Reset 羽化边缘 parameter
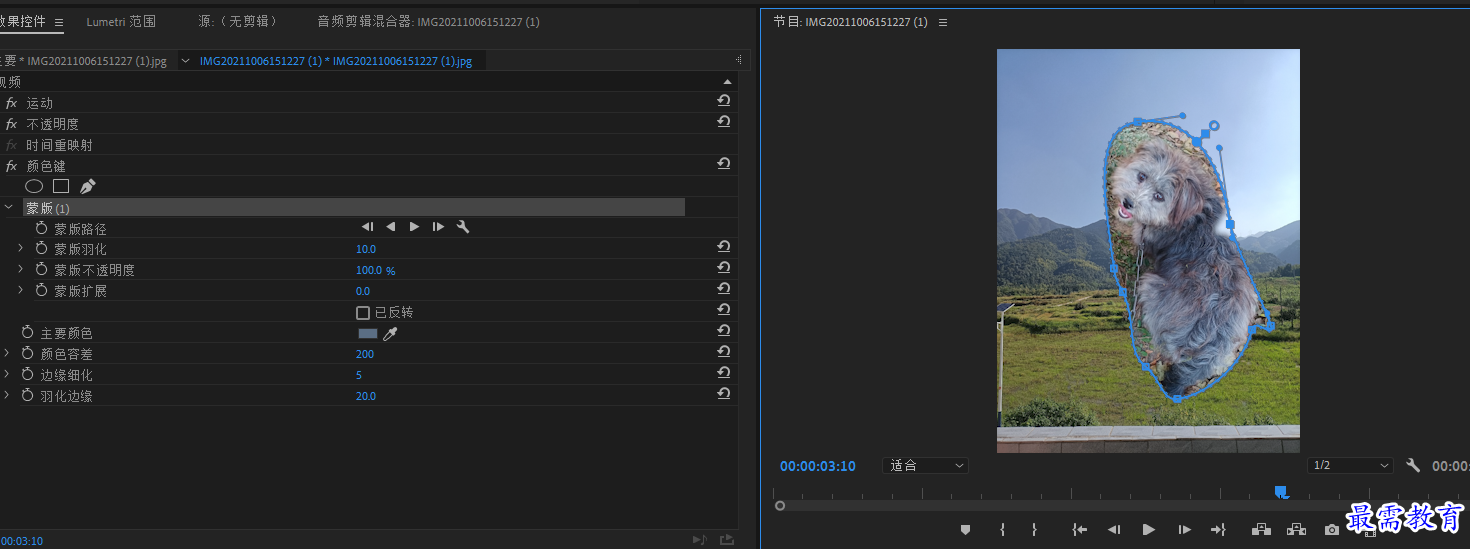 pos(723,393)
